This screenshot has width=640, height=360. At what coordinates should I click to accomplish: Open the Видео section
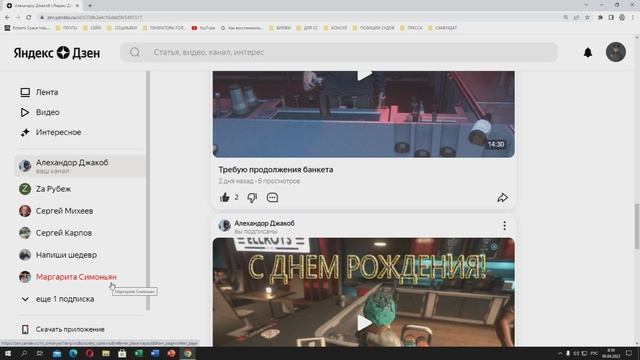tap(40, 112)
